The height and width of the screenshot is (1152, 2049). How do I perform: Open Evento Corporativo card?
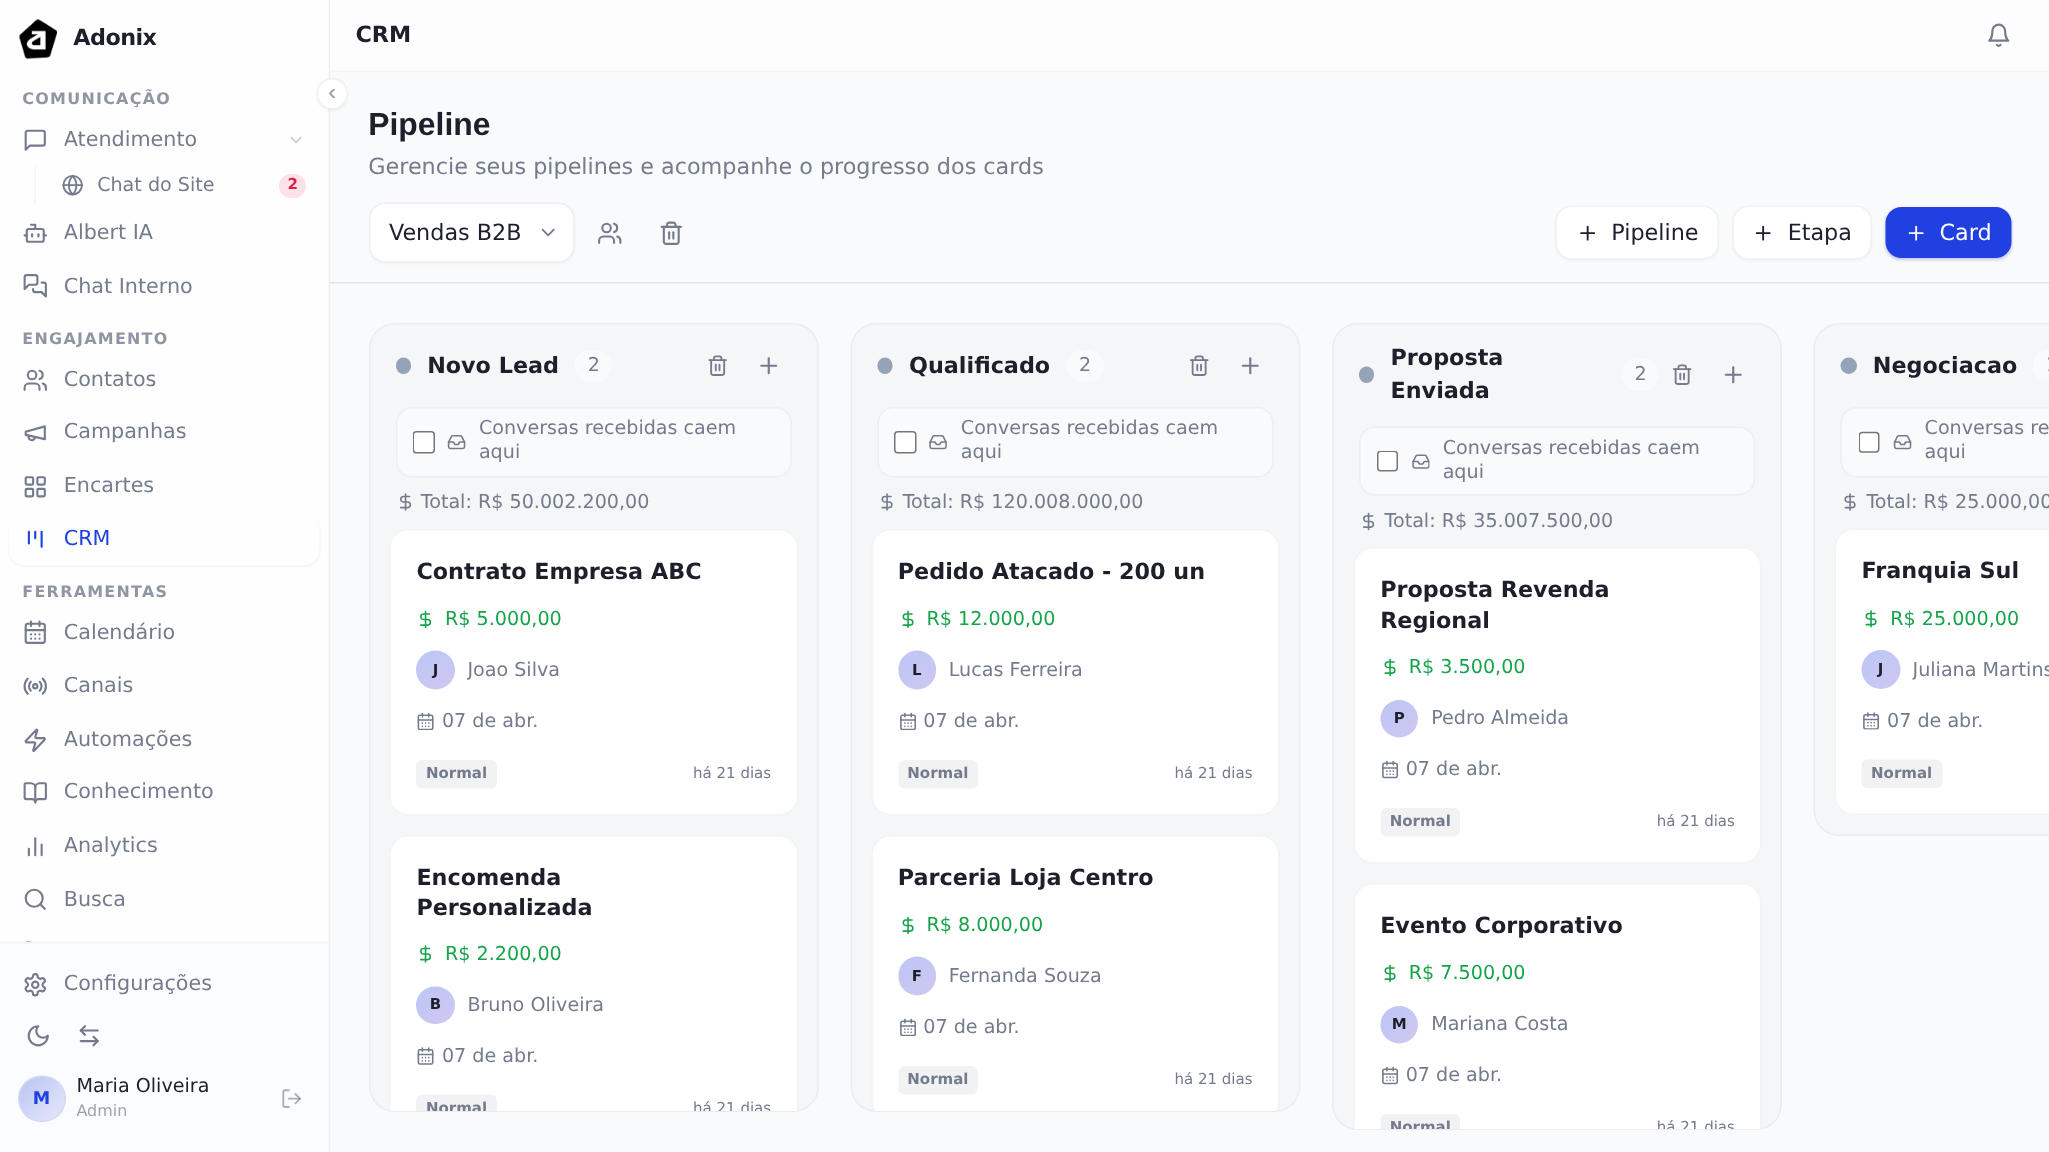[x=1557, y=1007]
